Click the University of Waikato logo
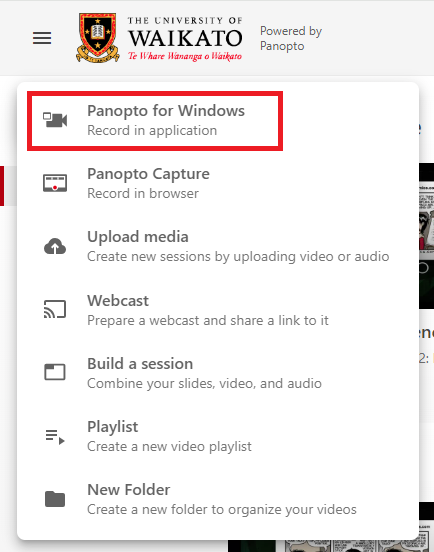This screenshot has width=434, height=552. click(159, 38)
